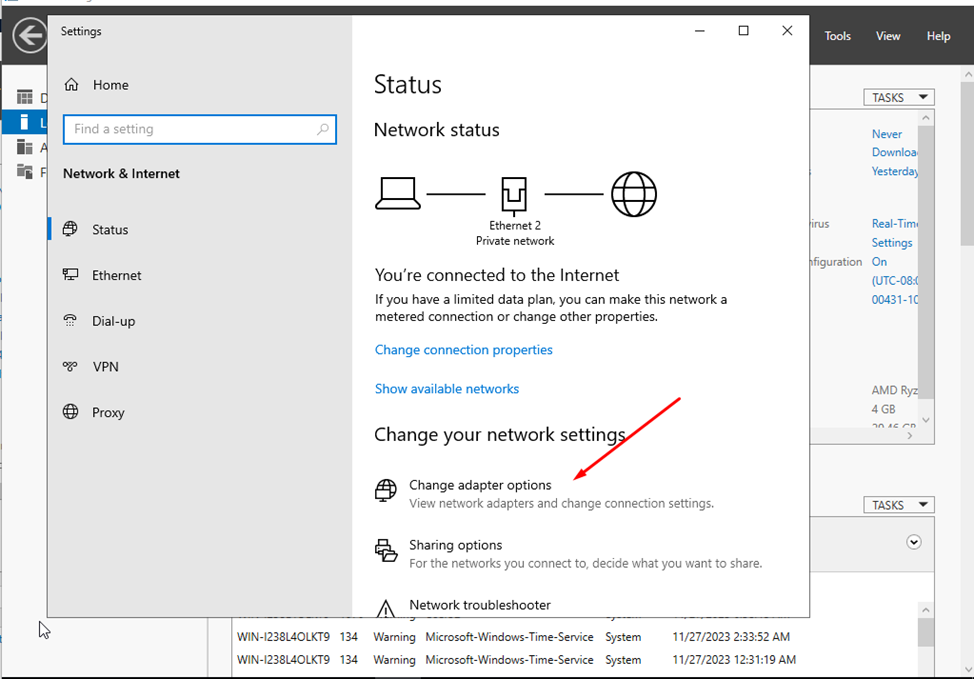Open Home in the Settings sidebar

coord(110,85)
